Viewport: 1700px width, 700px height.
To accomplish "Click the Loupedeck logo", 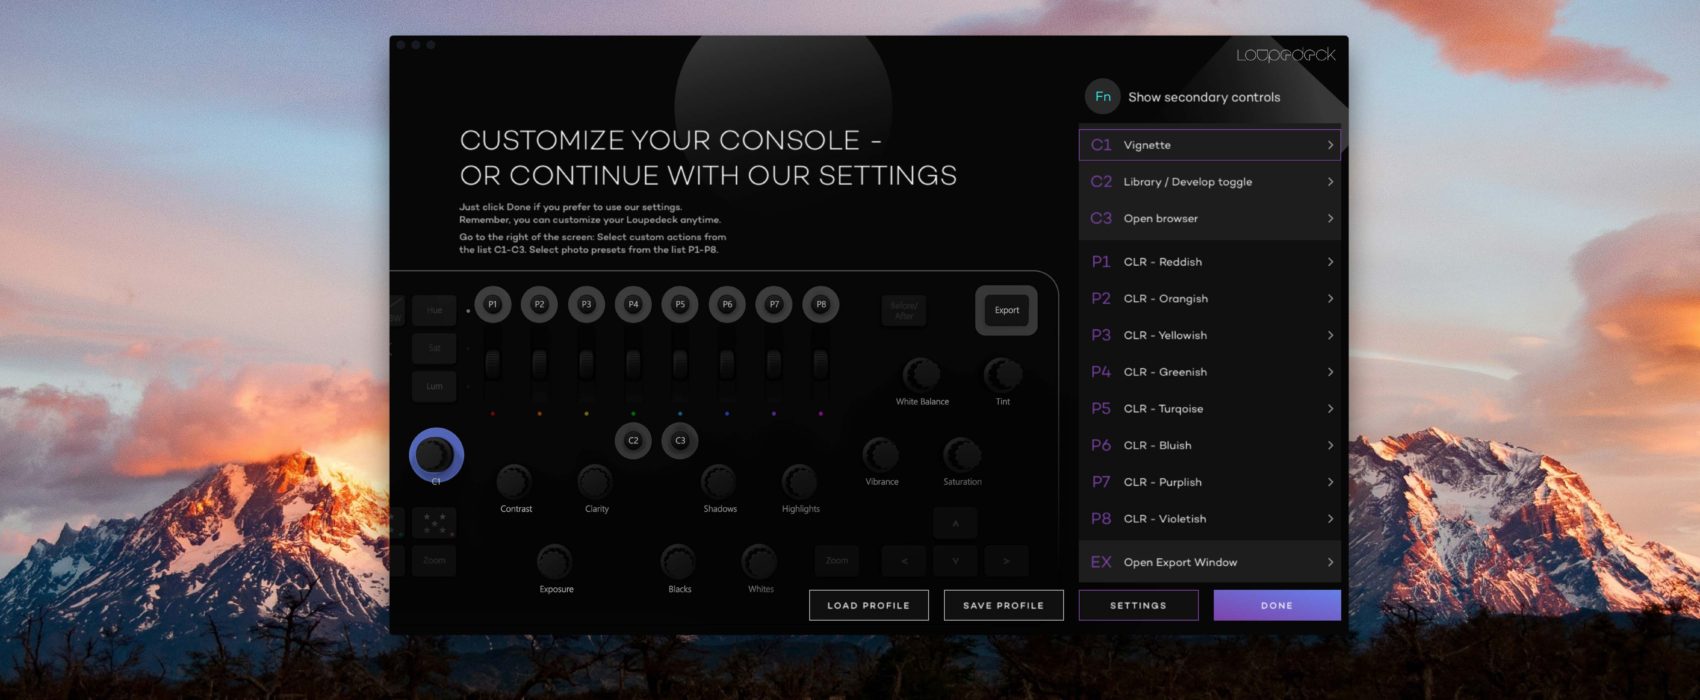I will tap(1286, 55).
